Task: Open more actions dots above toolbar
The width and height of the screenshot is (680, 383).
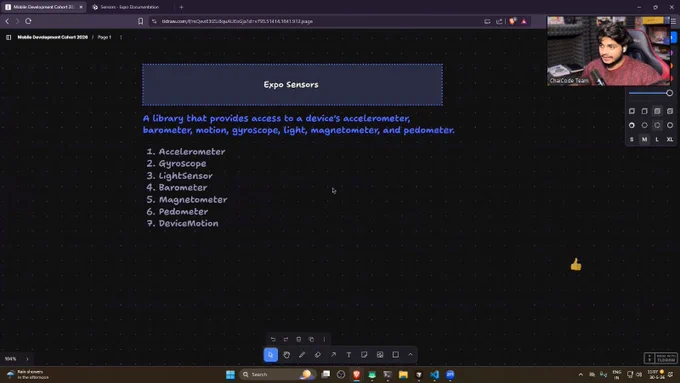Action: coord(324,339)
